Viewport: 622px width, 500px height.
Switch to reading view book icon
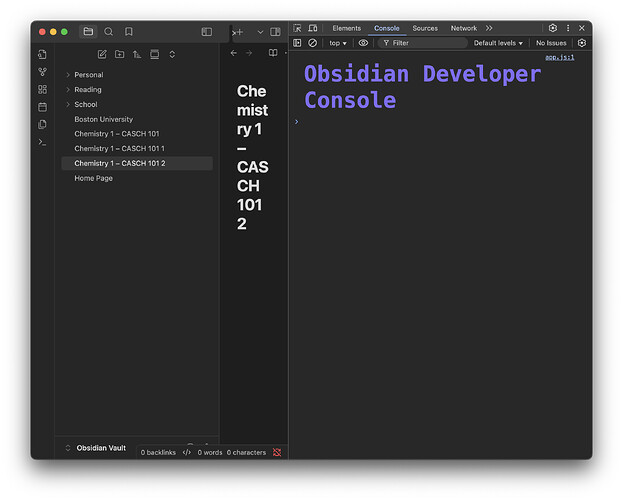pyautogui.click(x=273, y=53)
